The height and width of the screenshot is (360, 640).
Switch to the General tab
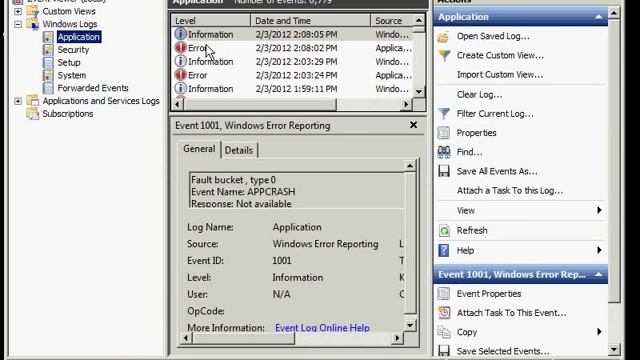coord(199,149)
